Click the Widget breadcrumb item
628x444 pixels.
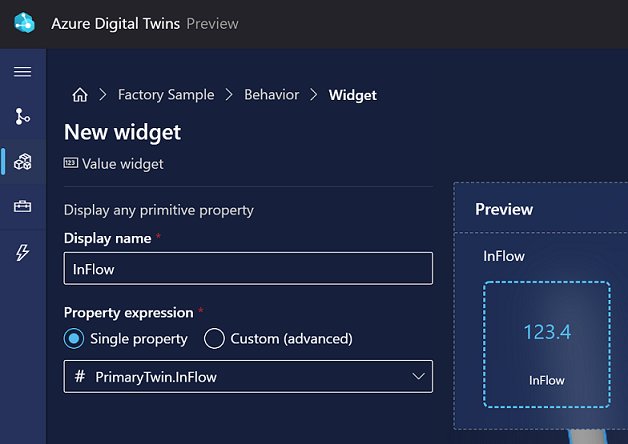[352, 95]
